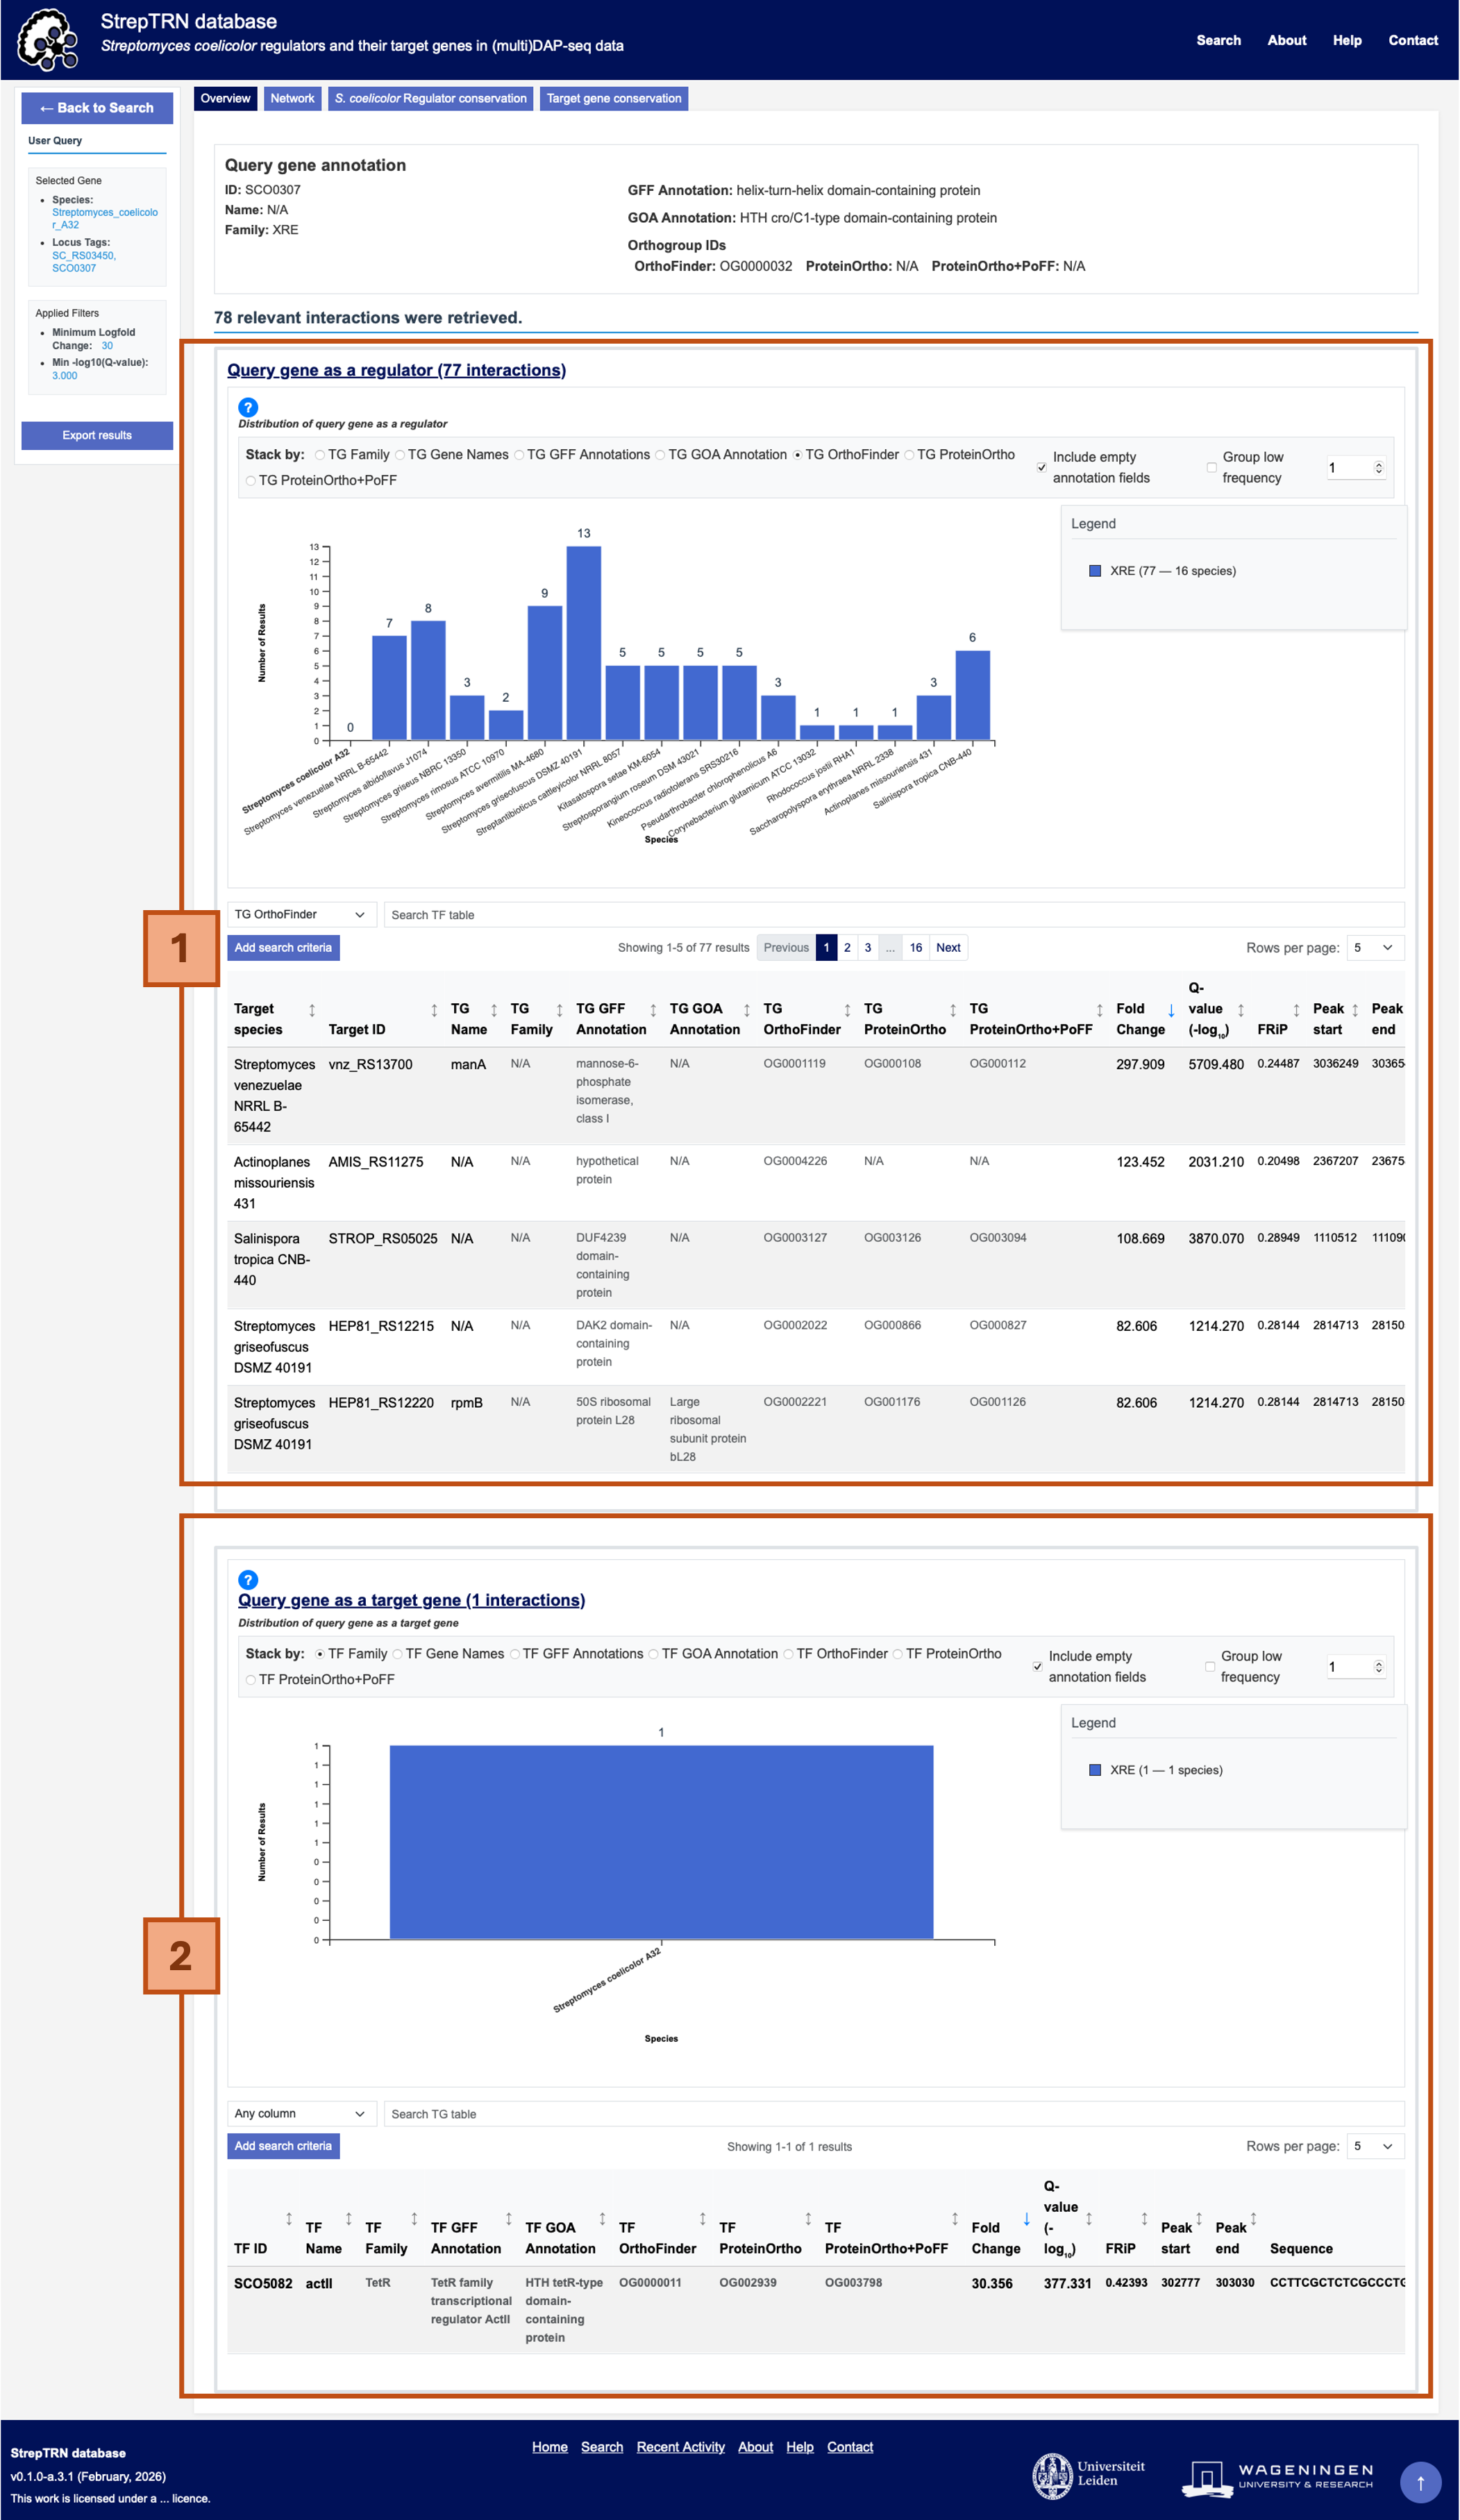Image resolution: width=1460 pixels, height=2520 pixels.
Task: Click Add search criteria under TF table search
Action: point(283,948)
